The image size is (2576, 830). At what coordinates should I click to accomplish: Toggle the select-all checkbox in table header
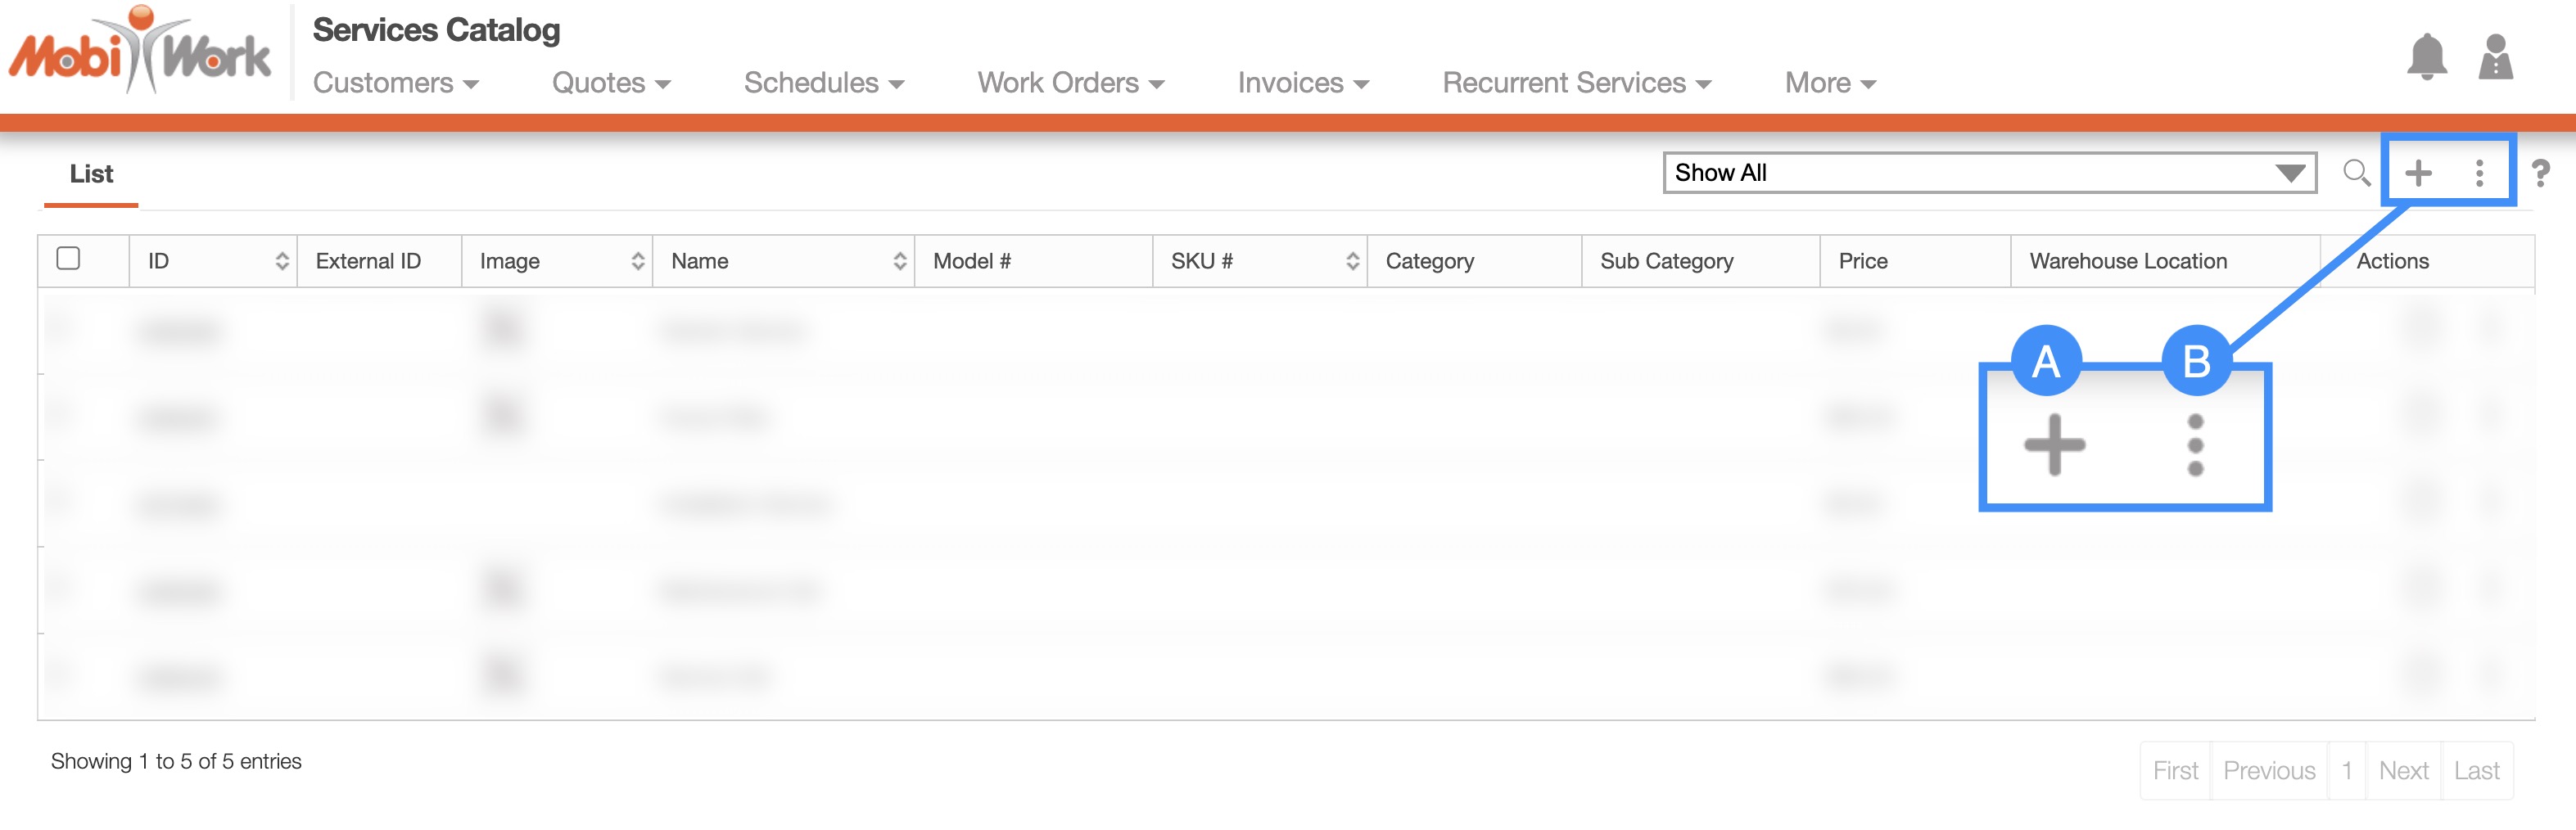pyautogui.click(x=69, y=259)
